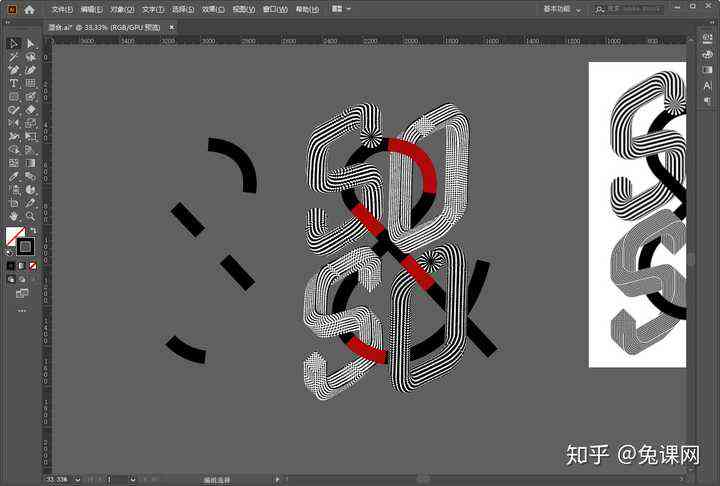Select the Eraser tool
Image resolution: width=720 pixels, height=486 pixels.
[x=30, y=110]
